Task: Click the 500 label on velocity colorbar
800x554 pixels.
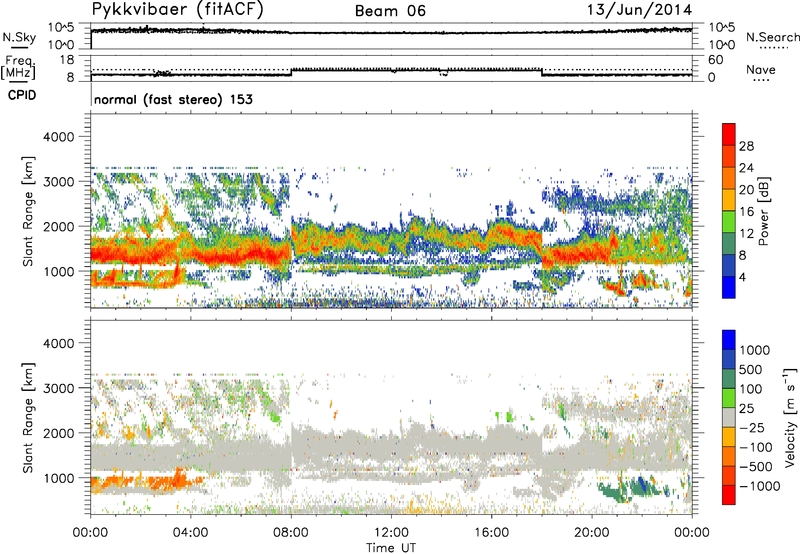Action: [751, 370]
